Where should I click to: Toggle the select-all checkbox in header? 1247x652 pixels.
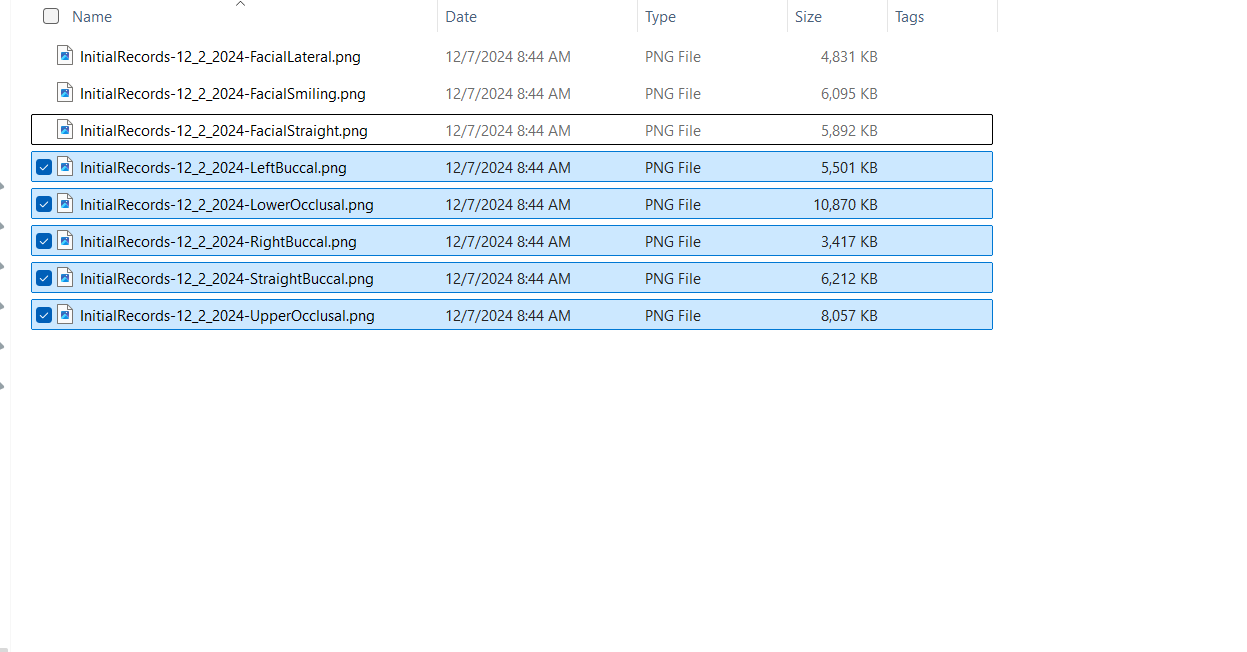point(51,16)
